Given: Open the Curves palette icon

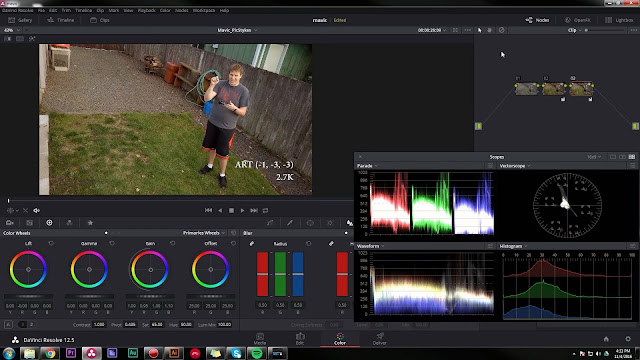Looking at the screenshot, I should [270, 223].
